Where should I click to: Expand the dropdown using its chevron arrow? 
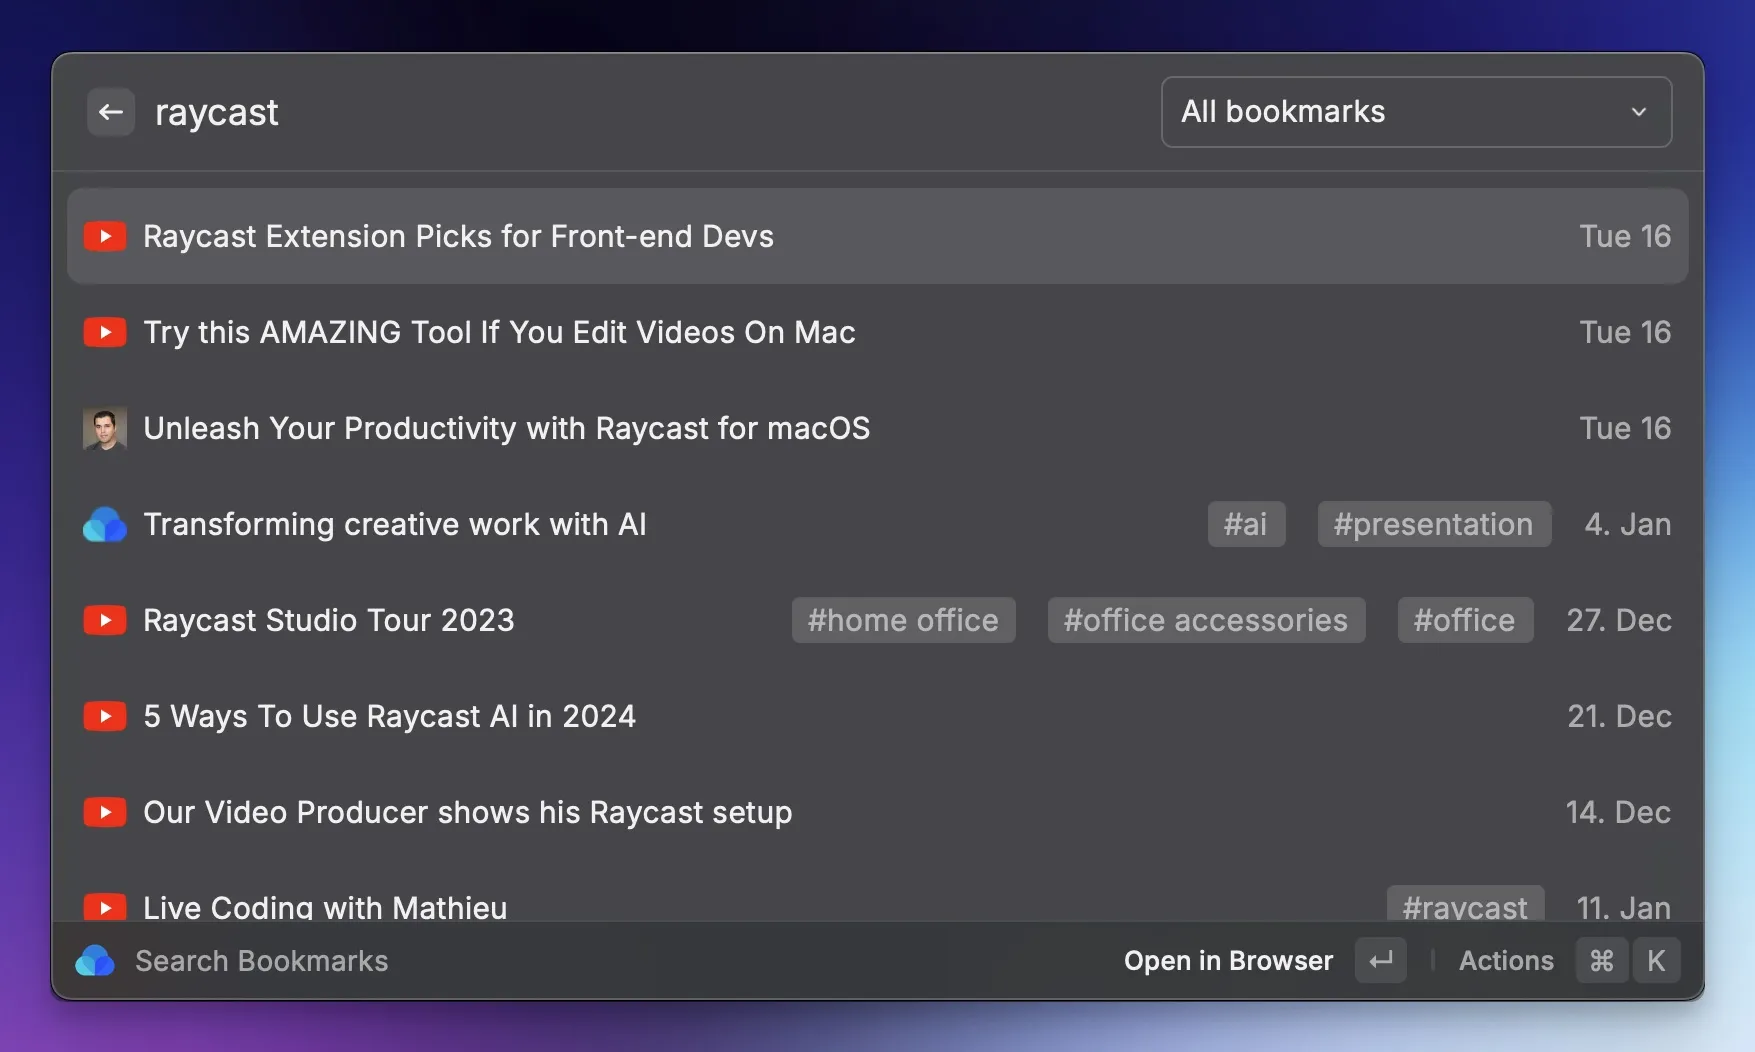point(1638,112)
